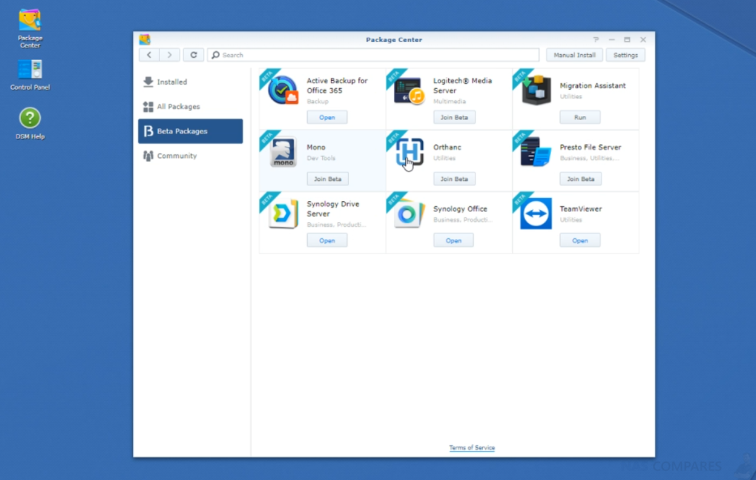Launch the DSM Help desktop icon
Screen dimensions: 756x480
coord(30,123)
